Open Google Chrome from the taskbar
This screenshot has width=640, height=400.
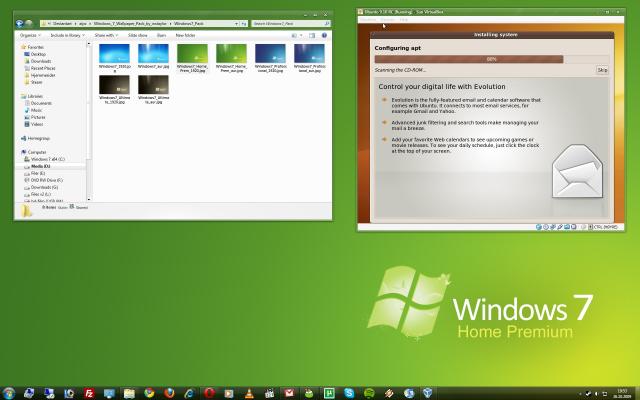point(149,393)
